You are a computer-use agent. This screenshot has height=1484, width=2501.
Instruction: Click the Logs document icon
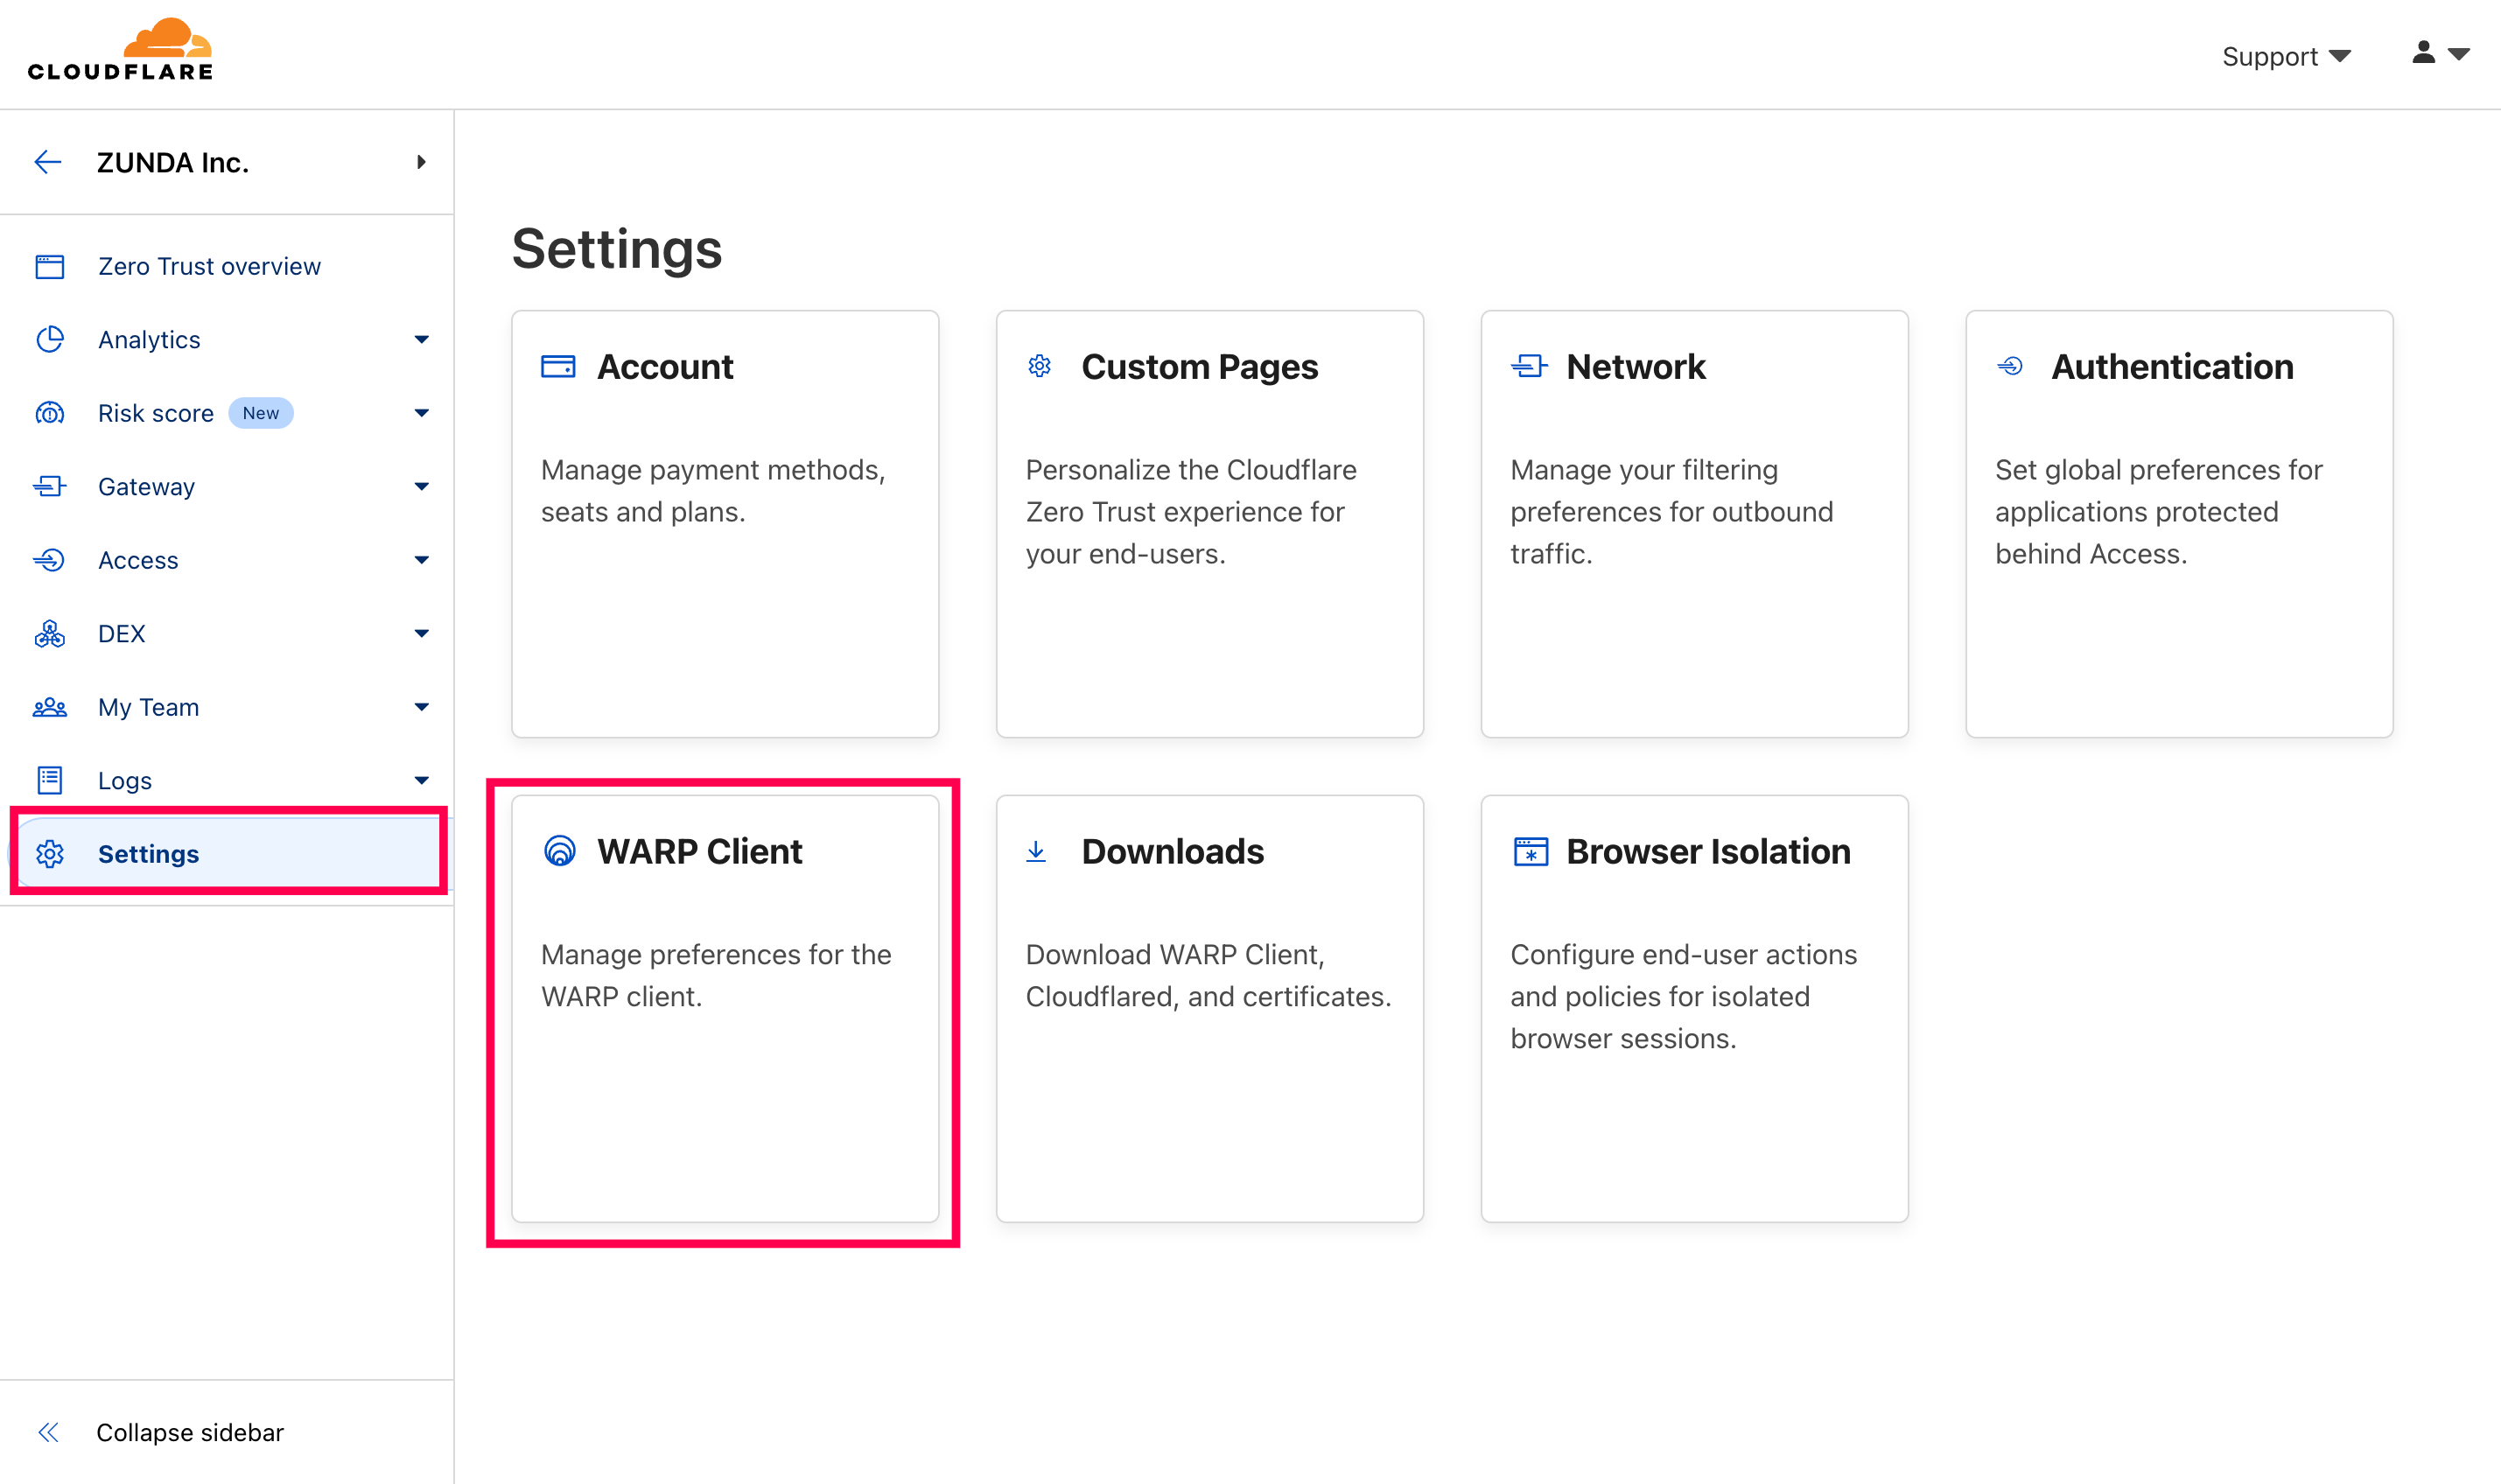point(50,780)
